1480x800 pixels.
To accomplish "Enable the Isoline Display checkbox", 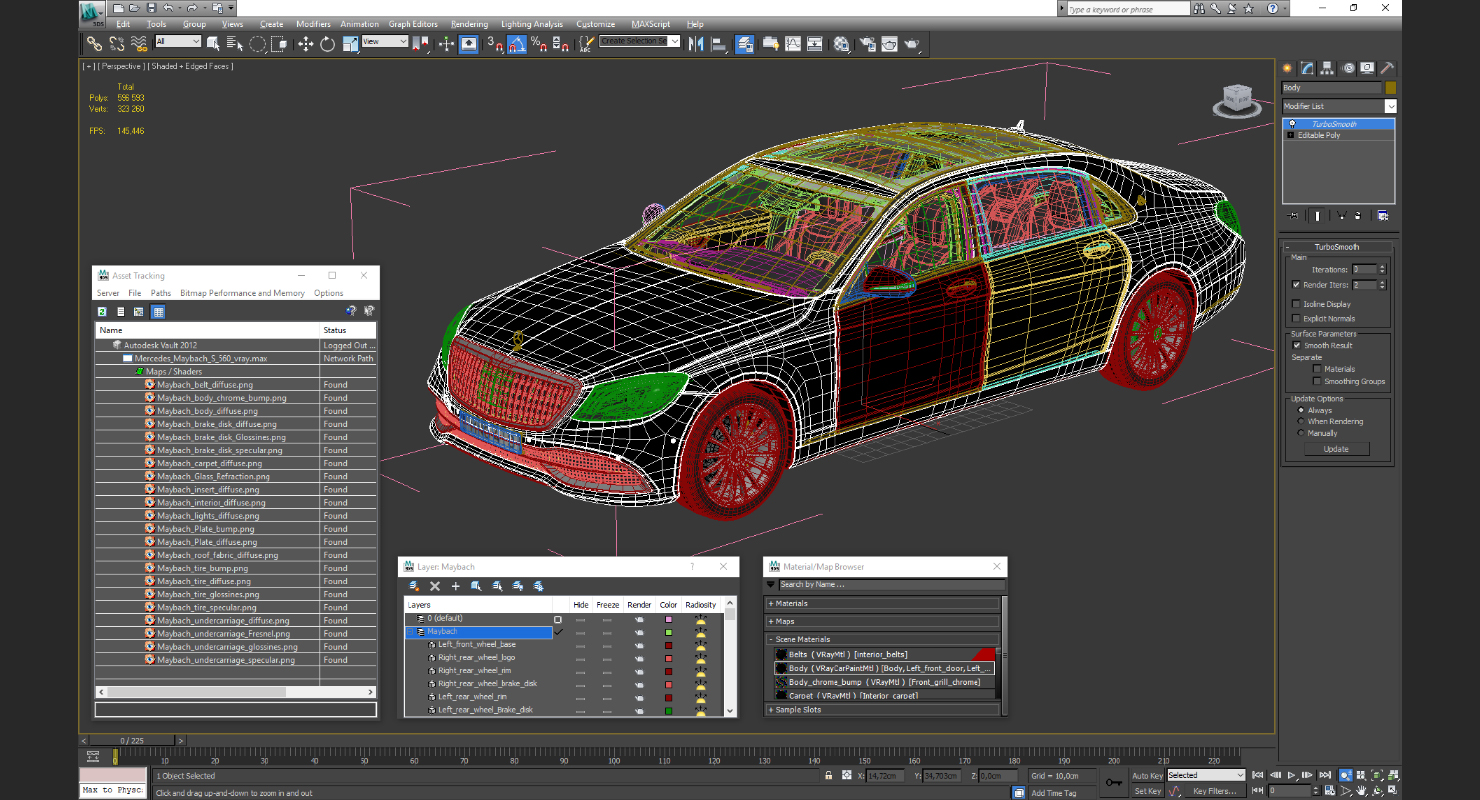I will [x=1297, y=304].
